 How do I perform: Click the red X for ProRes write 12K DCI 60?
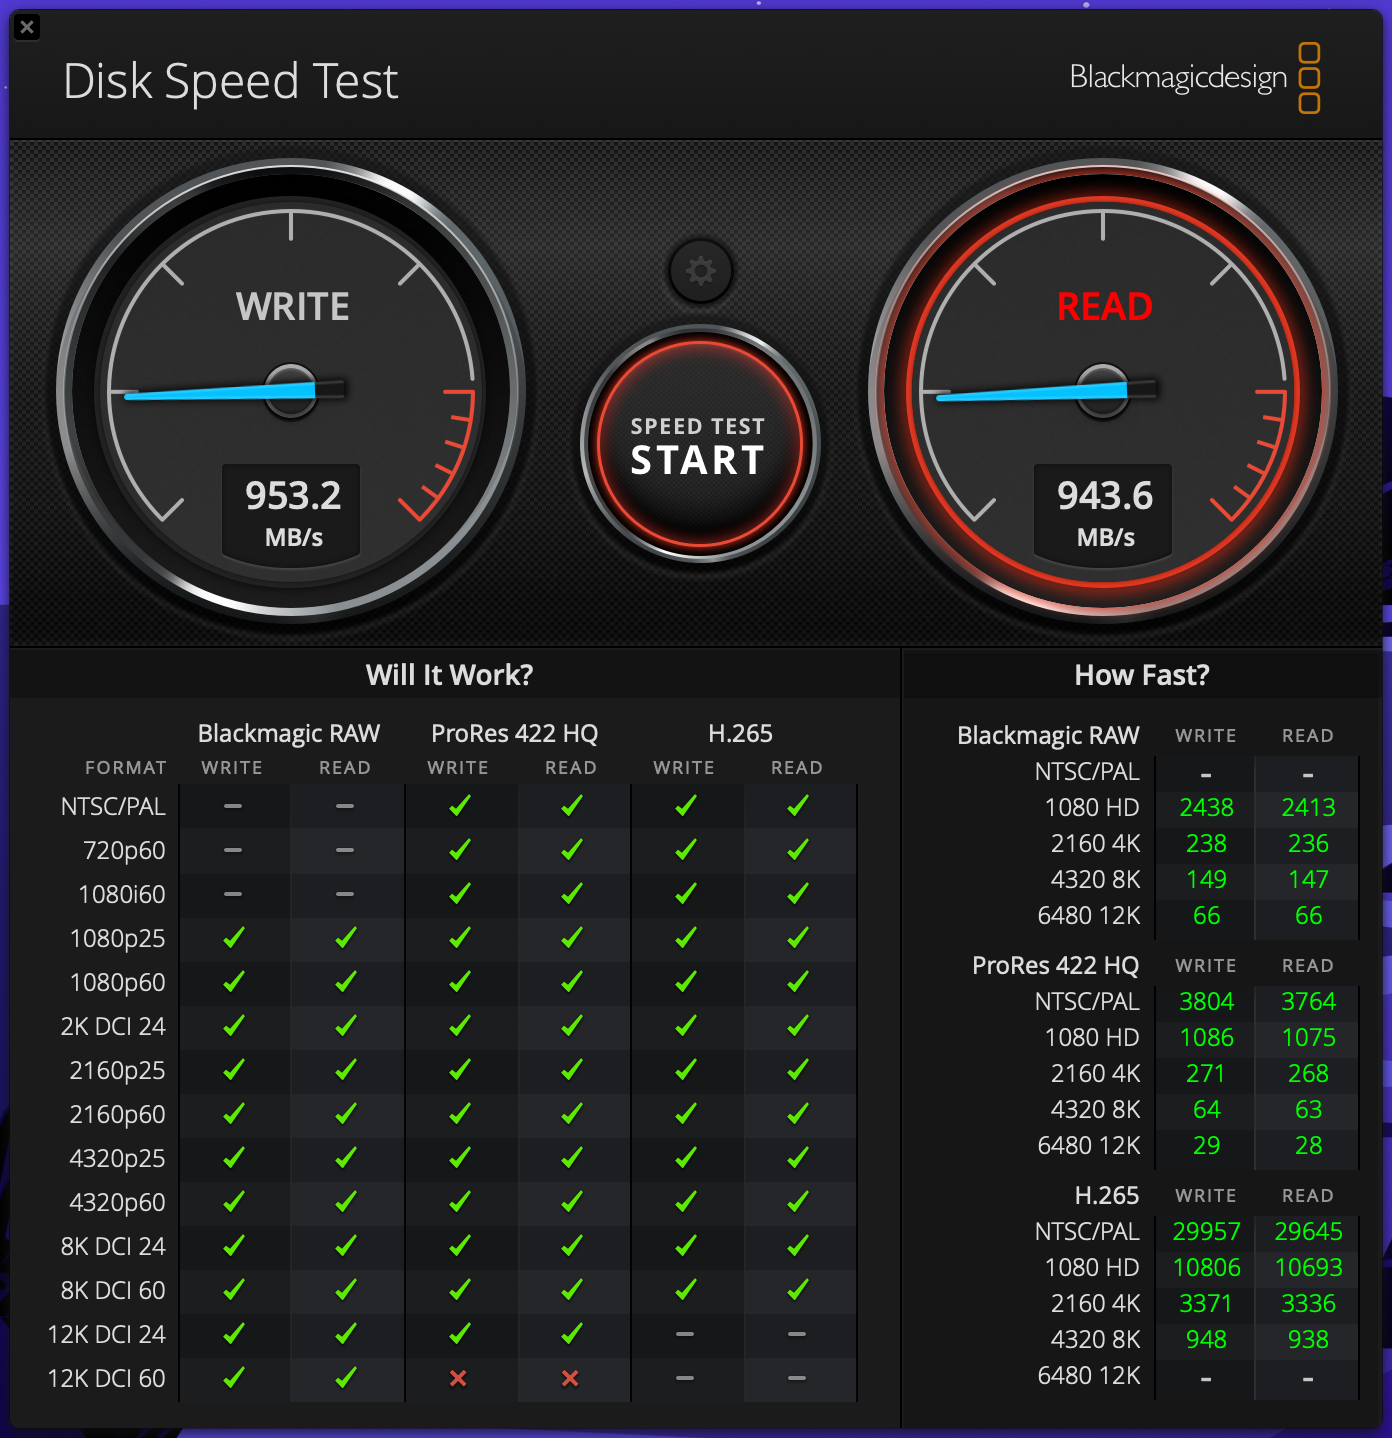point(458,1378)
